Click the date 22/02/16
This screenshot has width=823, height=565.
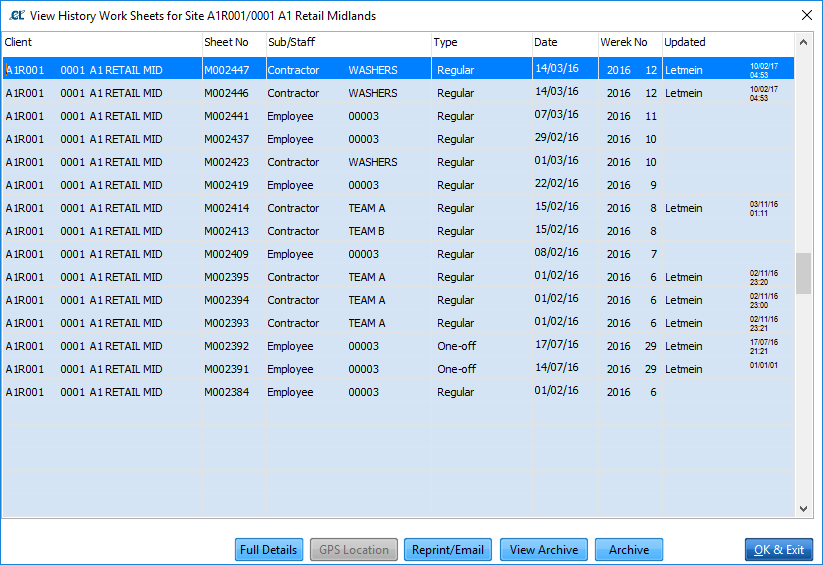[x=556, y=184]
